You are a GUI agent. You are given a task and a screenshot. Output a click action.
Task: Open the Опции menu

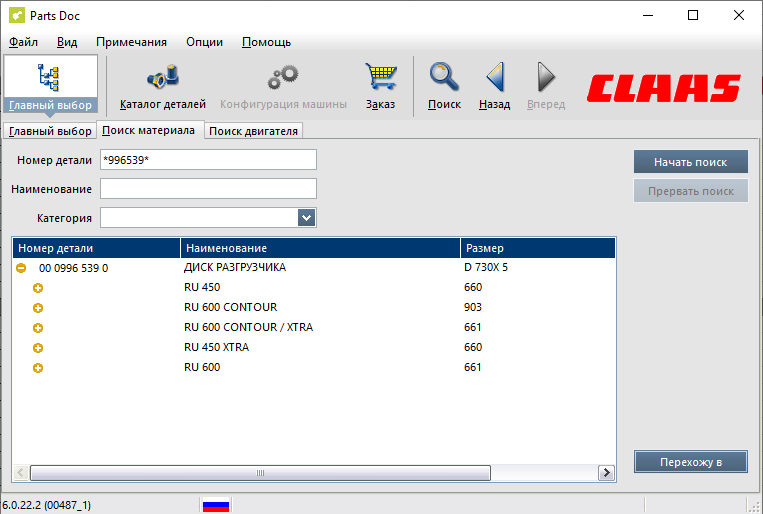(x=204, y=42)
